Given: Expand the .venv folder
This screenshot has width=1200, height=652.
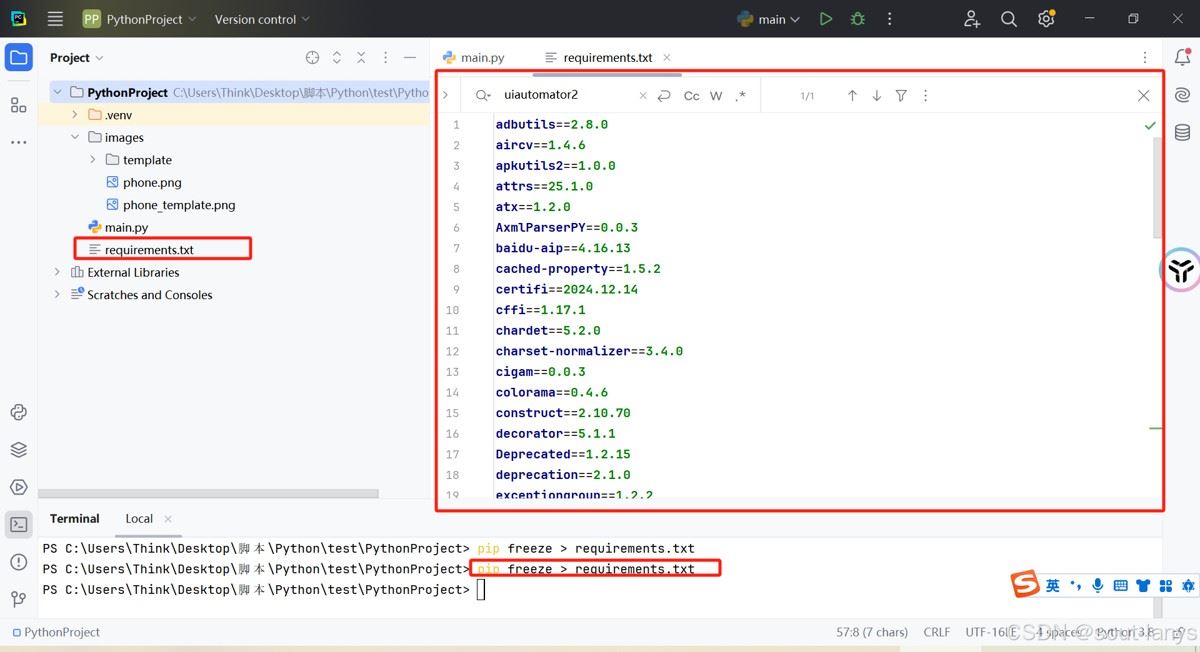Looking at the screenshot, I should click(x=75, y=115).
